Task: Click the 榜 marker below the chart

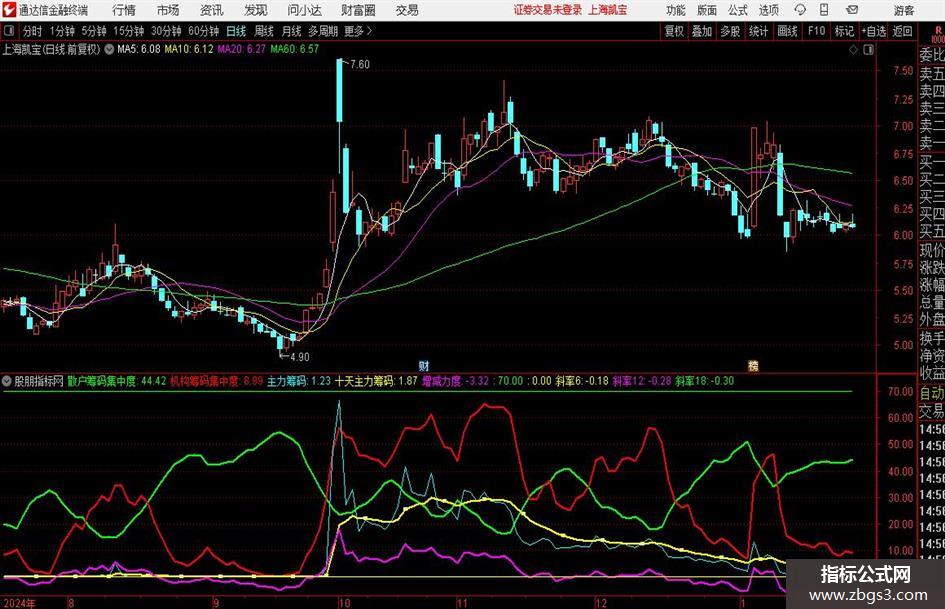Action: coord(753,365)
